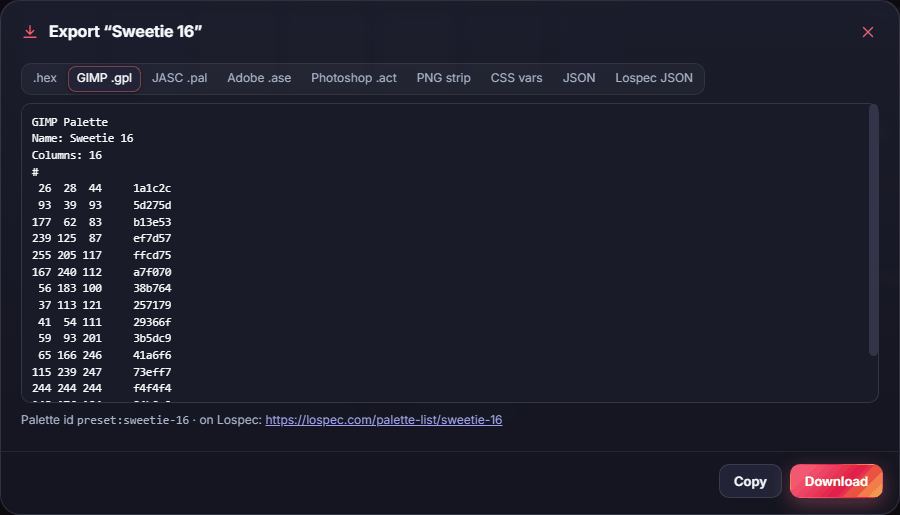Click the hex value 3b5dc9
Image resolution: width=900 pixels, height=515 pixels.
pyautogui.click(x=152, y=338)
